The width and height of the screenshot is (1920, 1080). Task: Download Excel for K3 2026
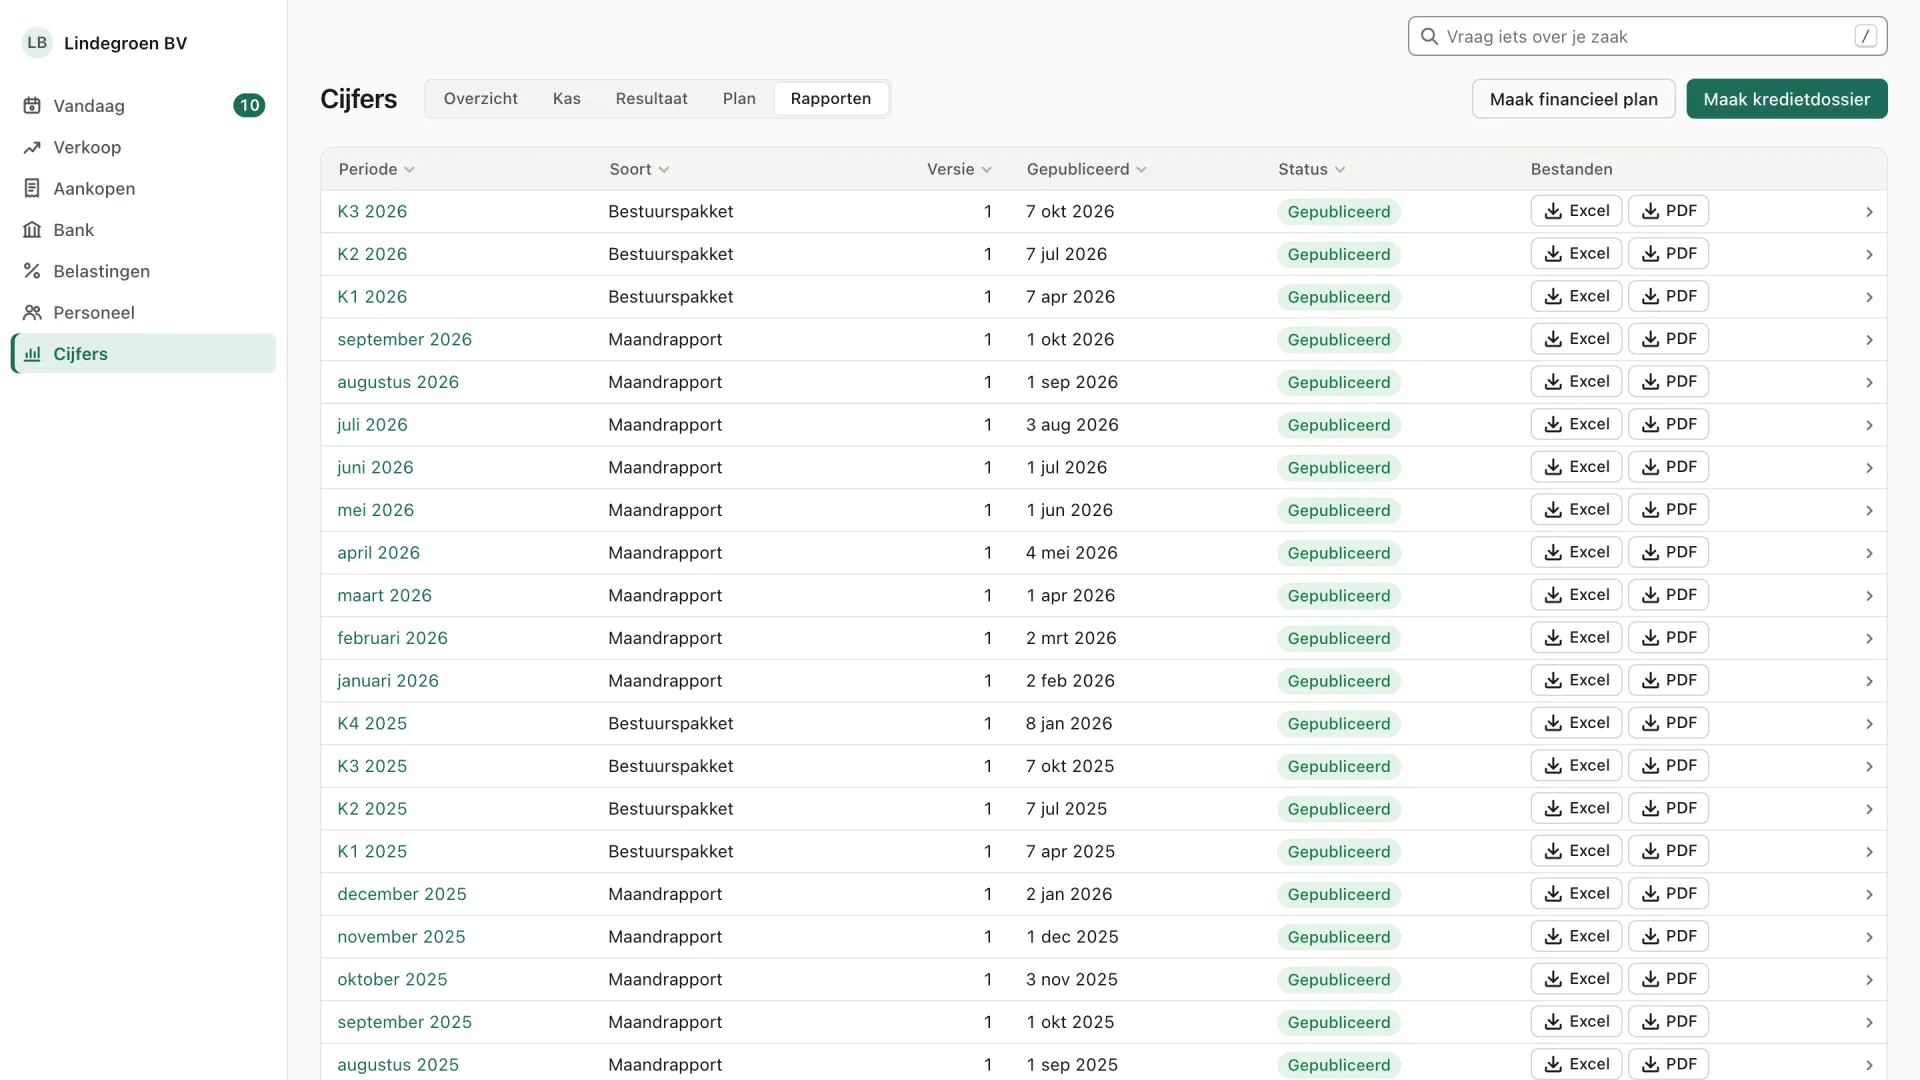pos(1576,211)
